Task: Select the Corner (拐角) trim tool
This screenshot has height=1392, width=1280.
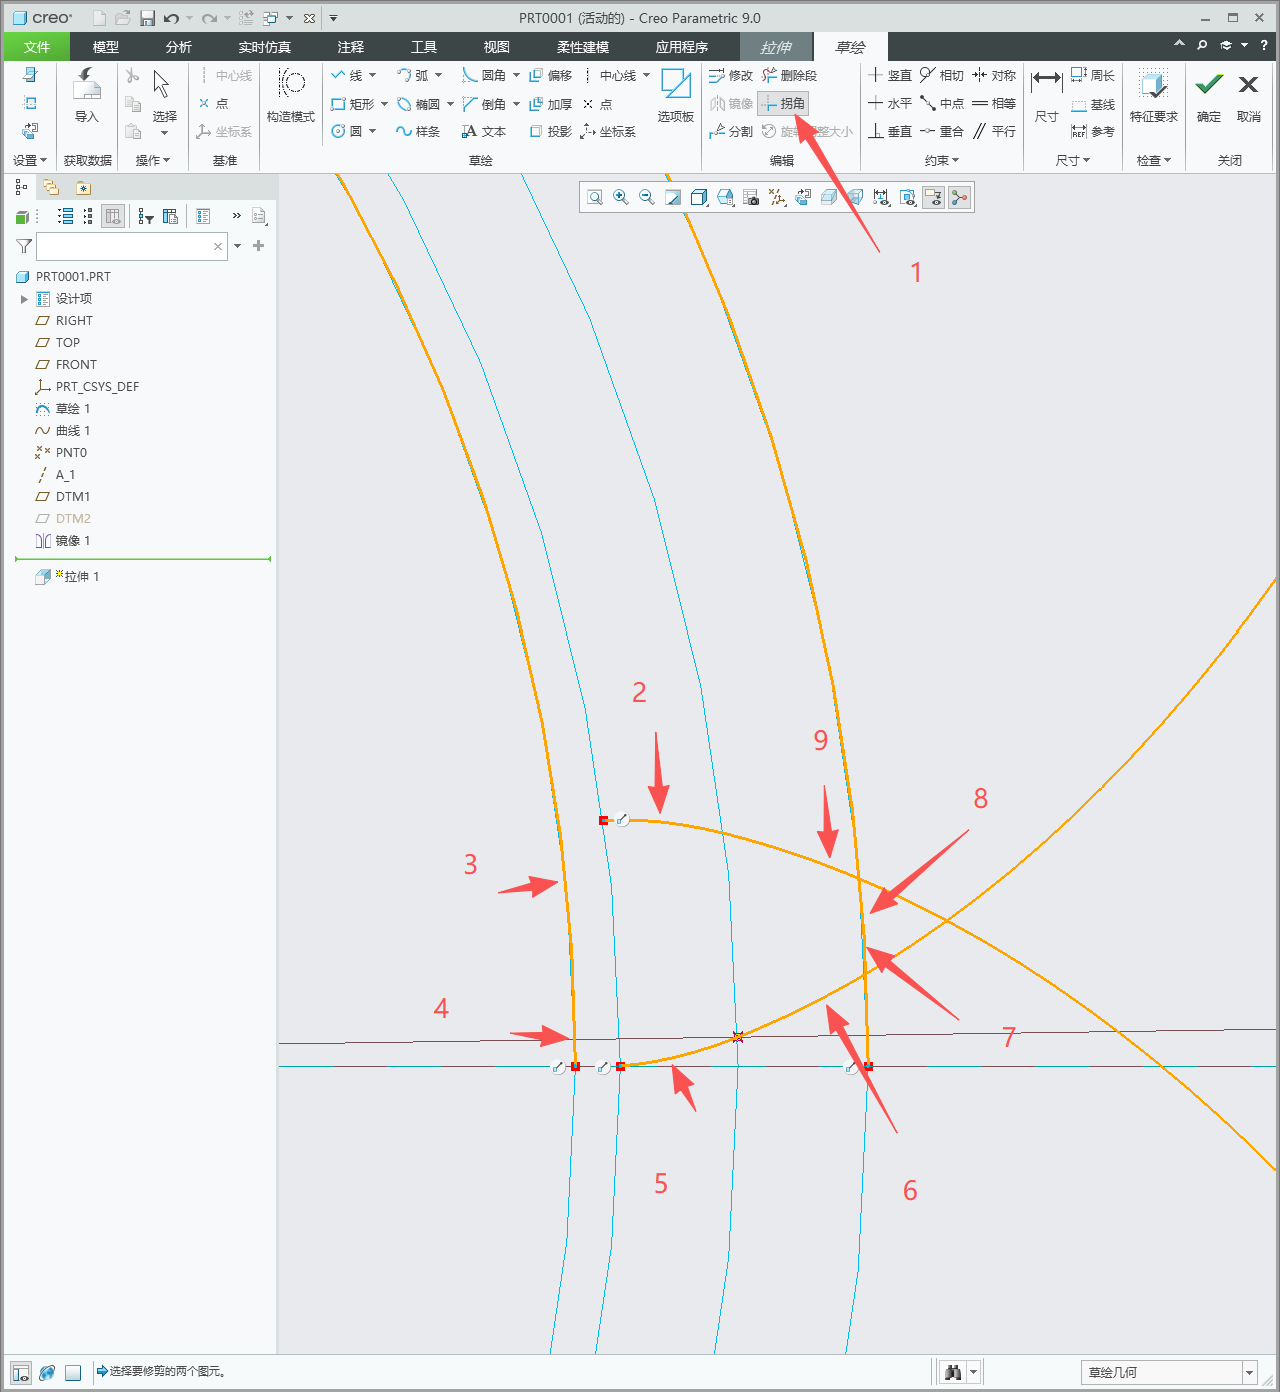Action: click(x=783, y=103)
